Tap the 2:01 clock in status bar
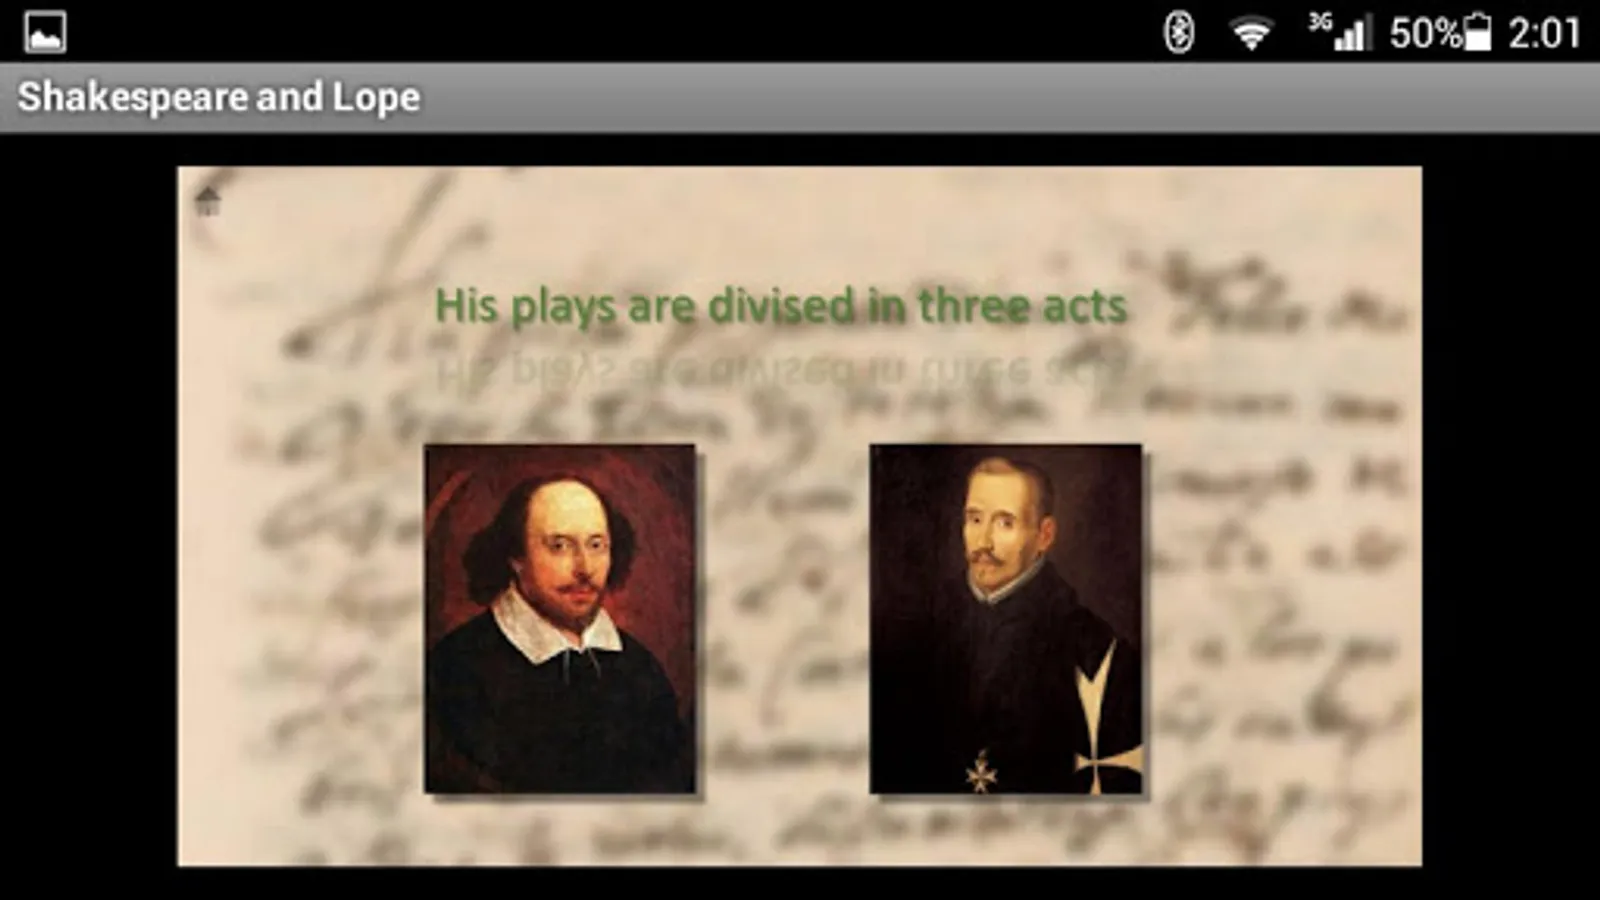Screen dimensions: 1600x900 pyautogui.click(x=1544, y=33)
